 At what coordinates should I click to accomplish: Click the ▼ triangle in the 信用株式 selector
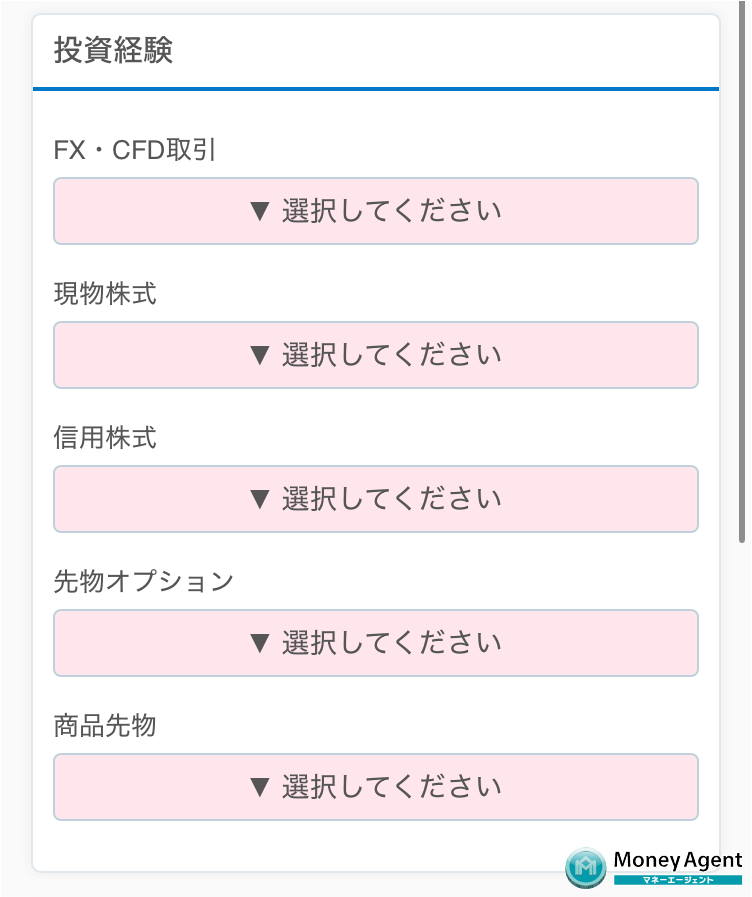260,499
